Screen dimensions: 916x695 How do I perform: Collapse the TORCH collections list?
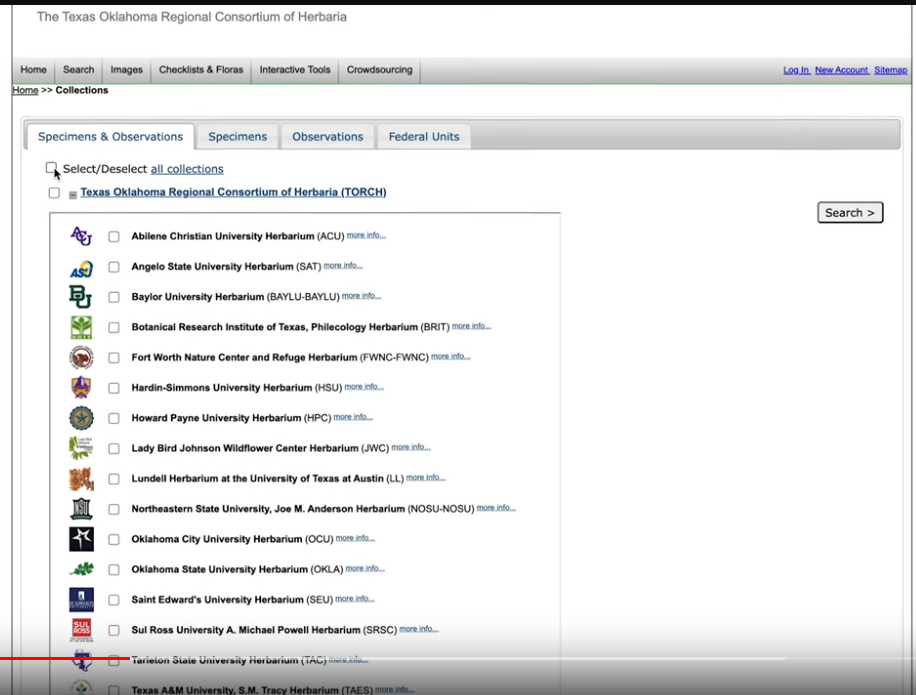(73, 195)
